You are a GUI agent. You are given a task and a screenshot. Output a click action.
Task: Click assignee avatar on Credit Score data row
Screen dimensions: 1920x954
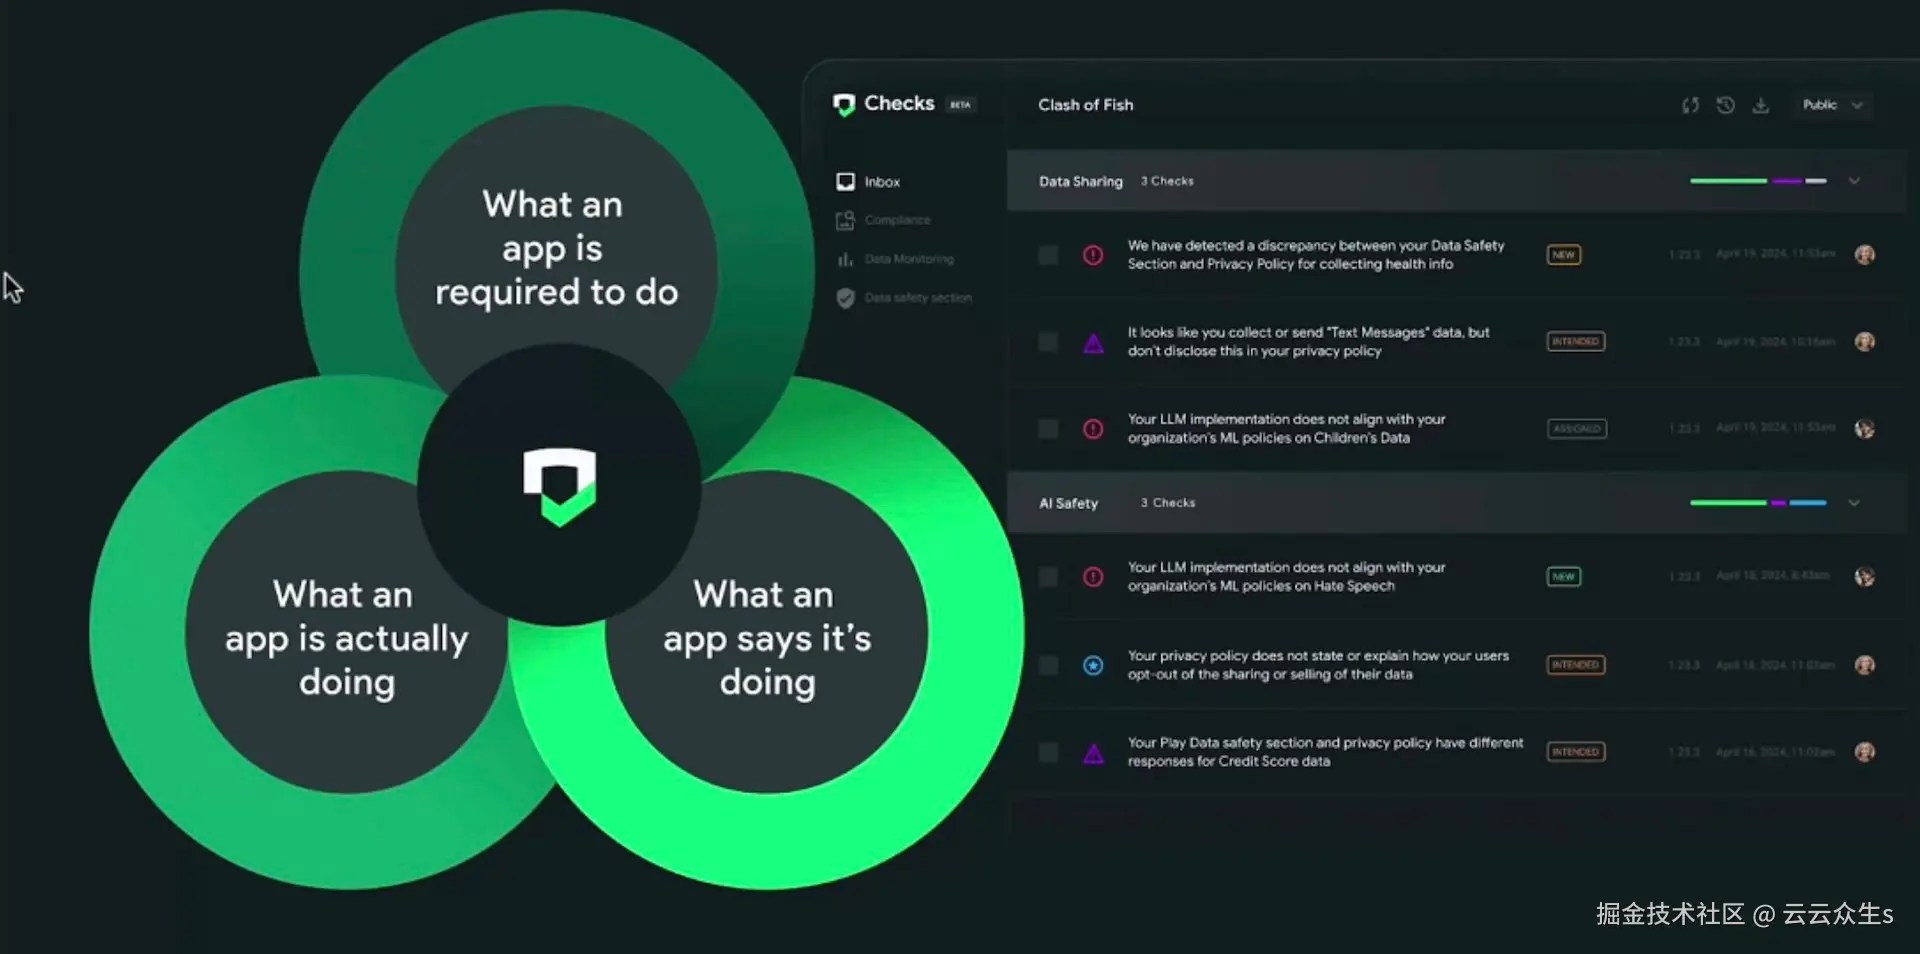point(1865,752)
